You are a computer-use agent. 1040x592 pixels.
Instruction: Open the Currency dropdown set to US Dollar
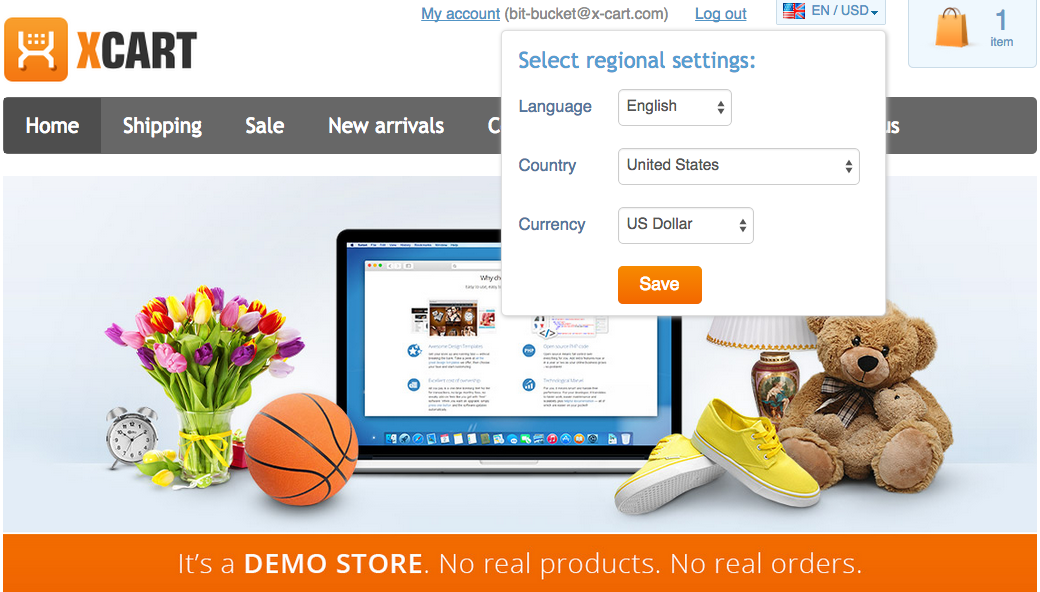click(686, 225)
